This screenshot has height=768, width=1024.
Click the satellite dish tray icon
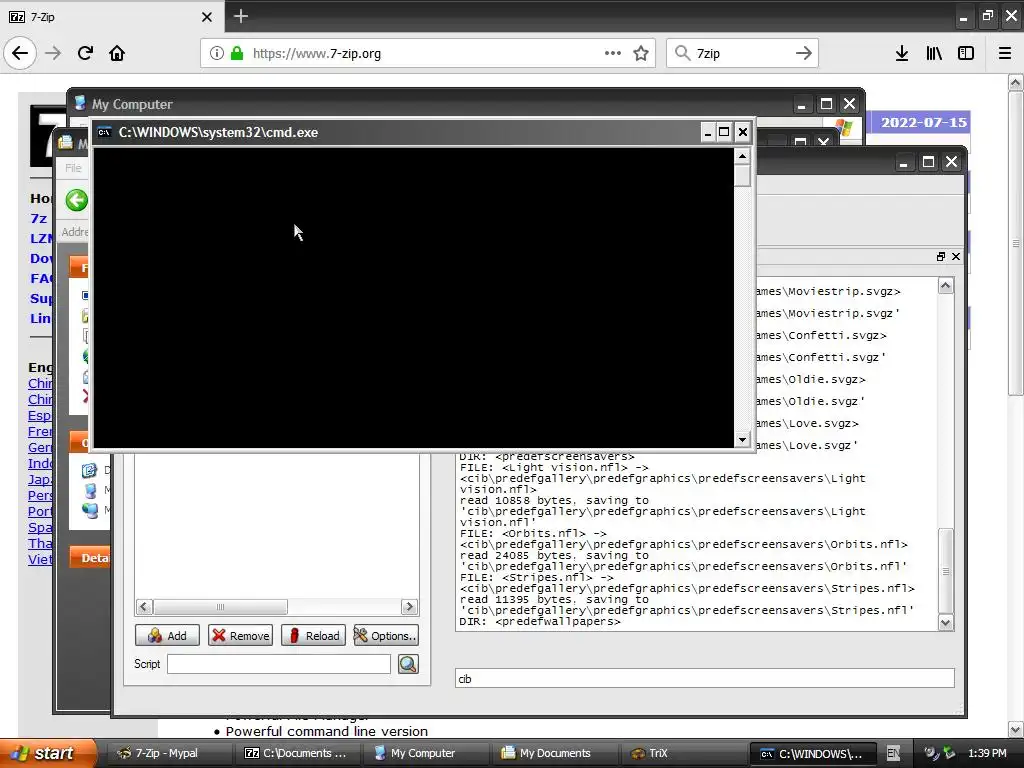pos(931,753)
